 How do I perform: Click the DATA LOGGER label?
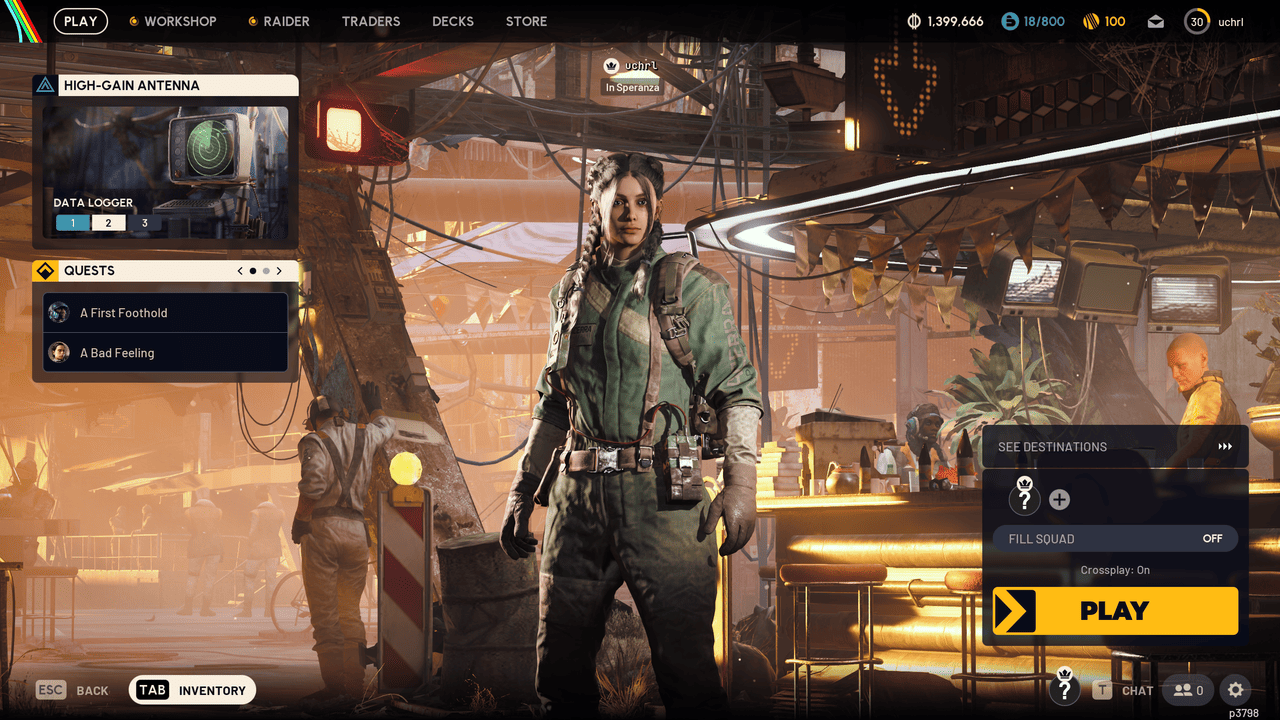(93, 203)
